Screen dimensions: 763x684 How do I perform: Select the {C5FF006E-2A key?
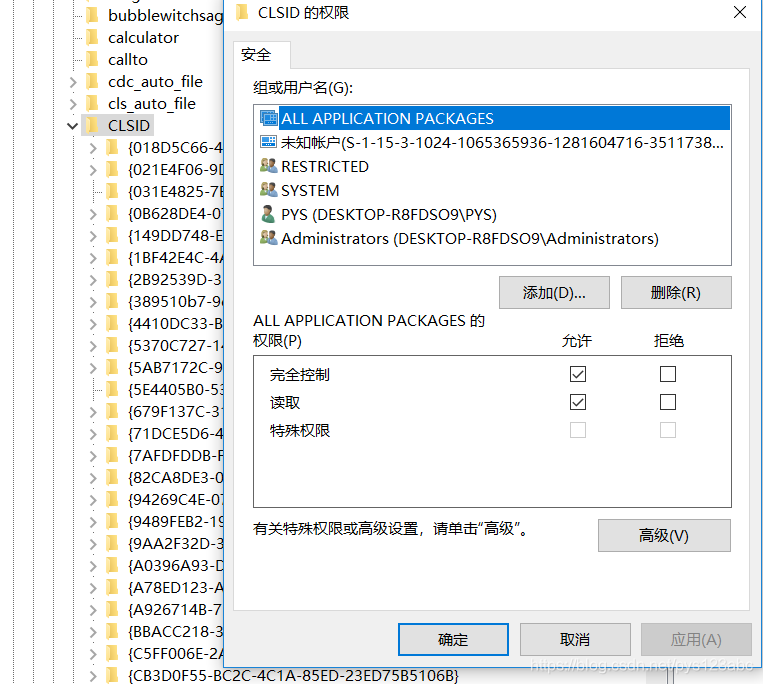(175, 654)
